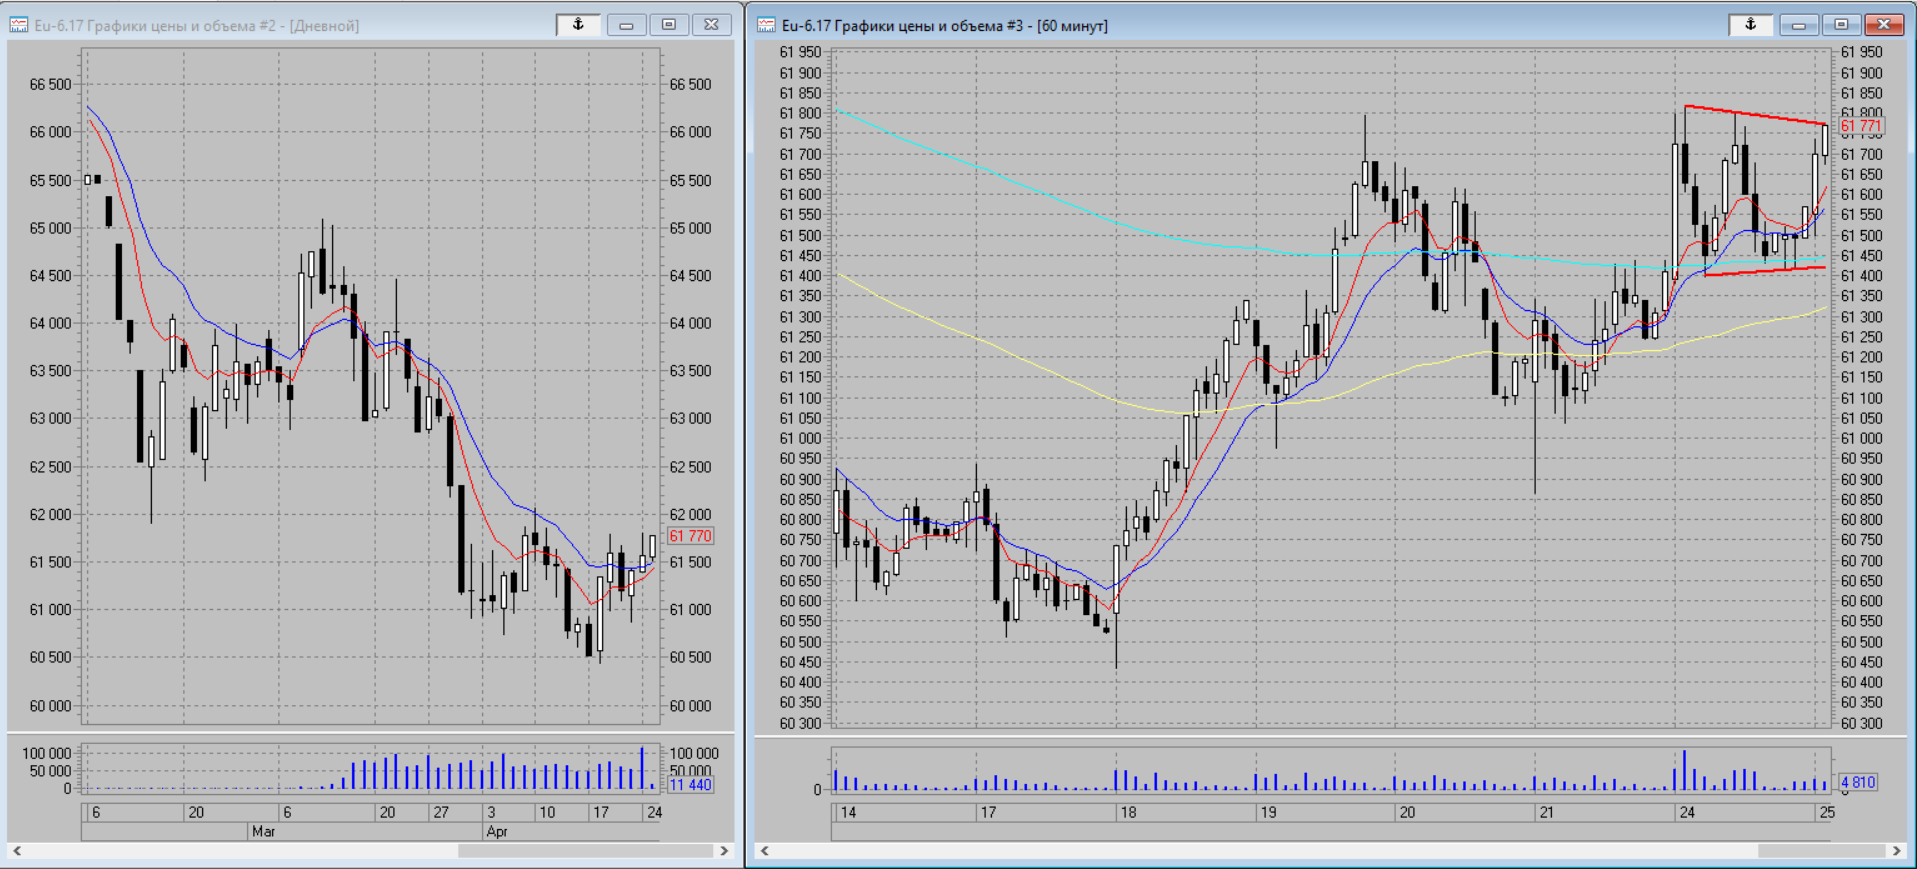Viewport: 1917px width, 869px height.
Task: Maximize the 60-minute chart window
Action: (1841, 25)
